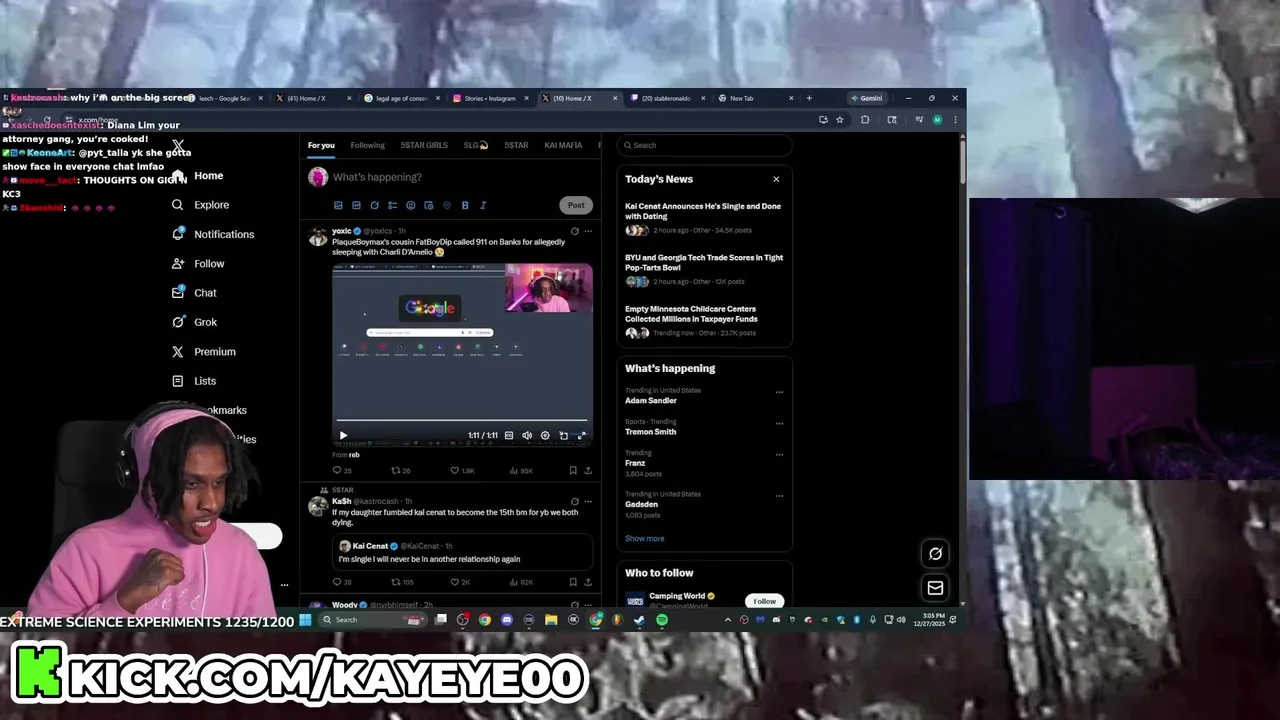Open Spotify from the taskbar
The height and width of the screenshot is (720, 1280).
(x=662, y=620)
